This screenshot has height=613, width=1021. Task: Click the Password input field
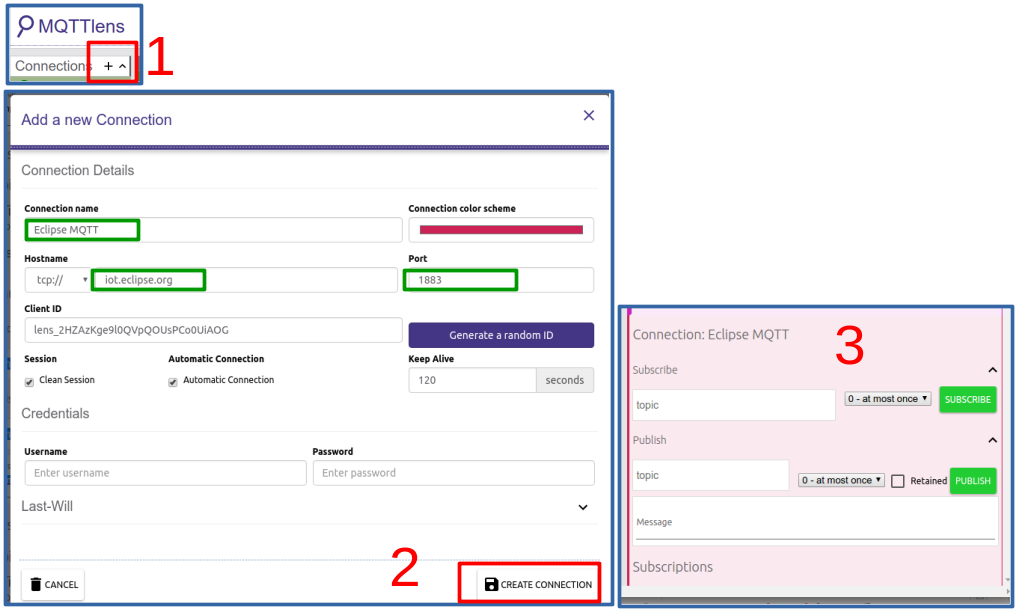click(x=453, y=473)
